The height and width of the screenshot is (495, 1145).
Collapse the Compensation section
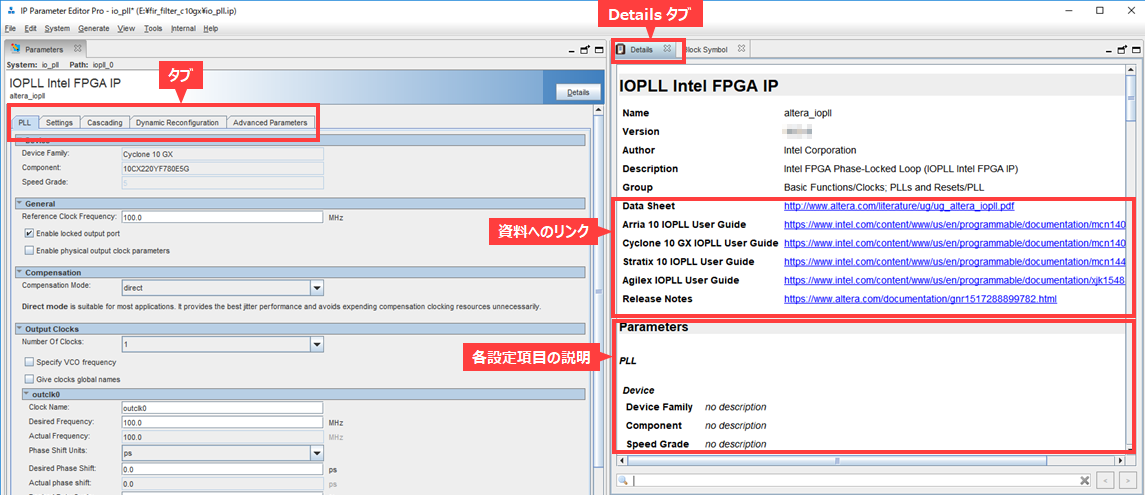click(20, 272)
